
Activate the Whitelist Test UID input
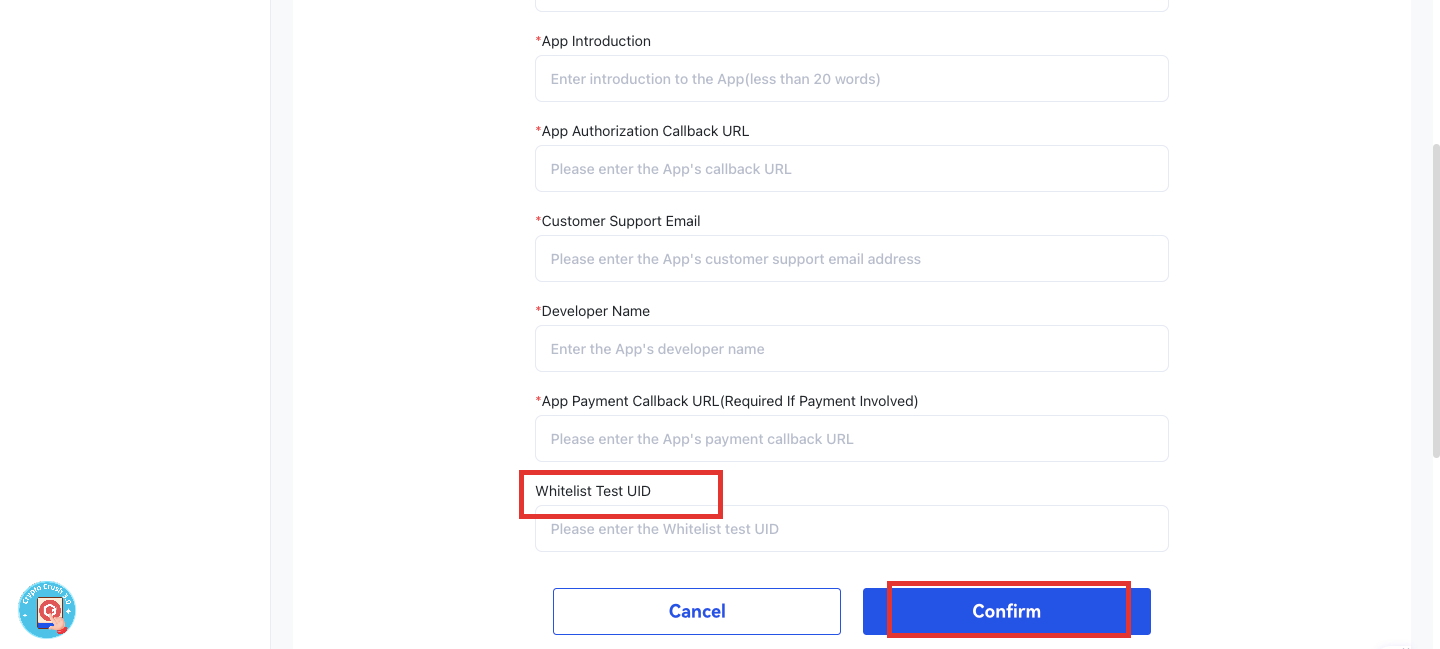pos(851,529)
